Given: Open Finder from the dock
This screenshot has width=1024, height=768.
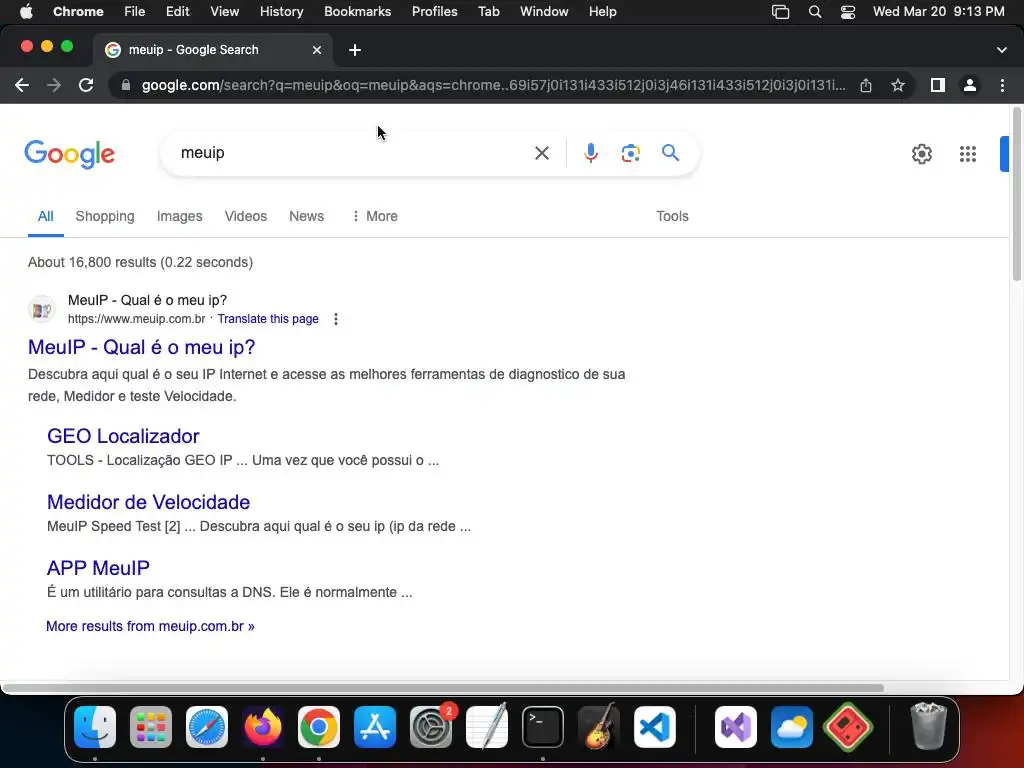Looking at the screenshot, I should point(95,727).
